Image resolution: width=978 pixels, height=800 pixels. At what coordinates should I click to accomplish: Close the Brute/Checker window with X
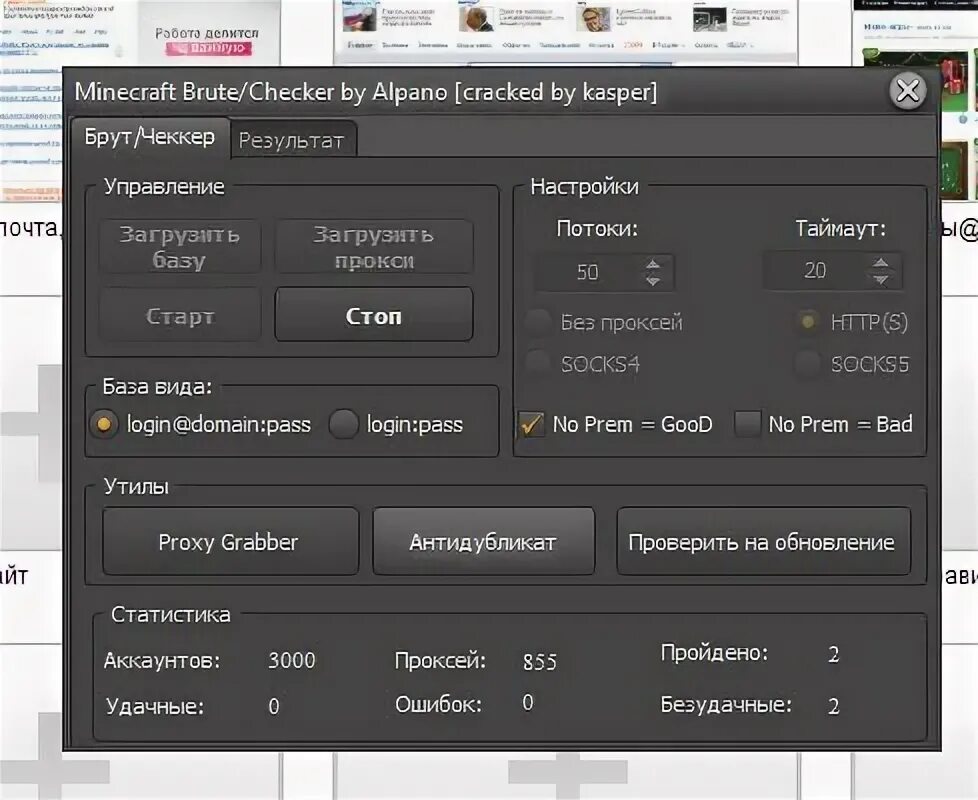coord(908,91)
